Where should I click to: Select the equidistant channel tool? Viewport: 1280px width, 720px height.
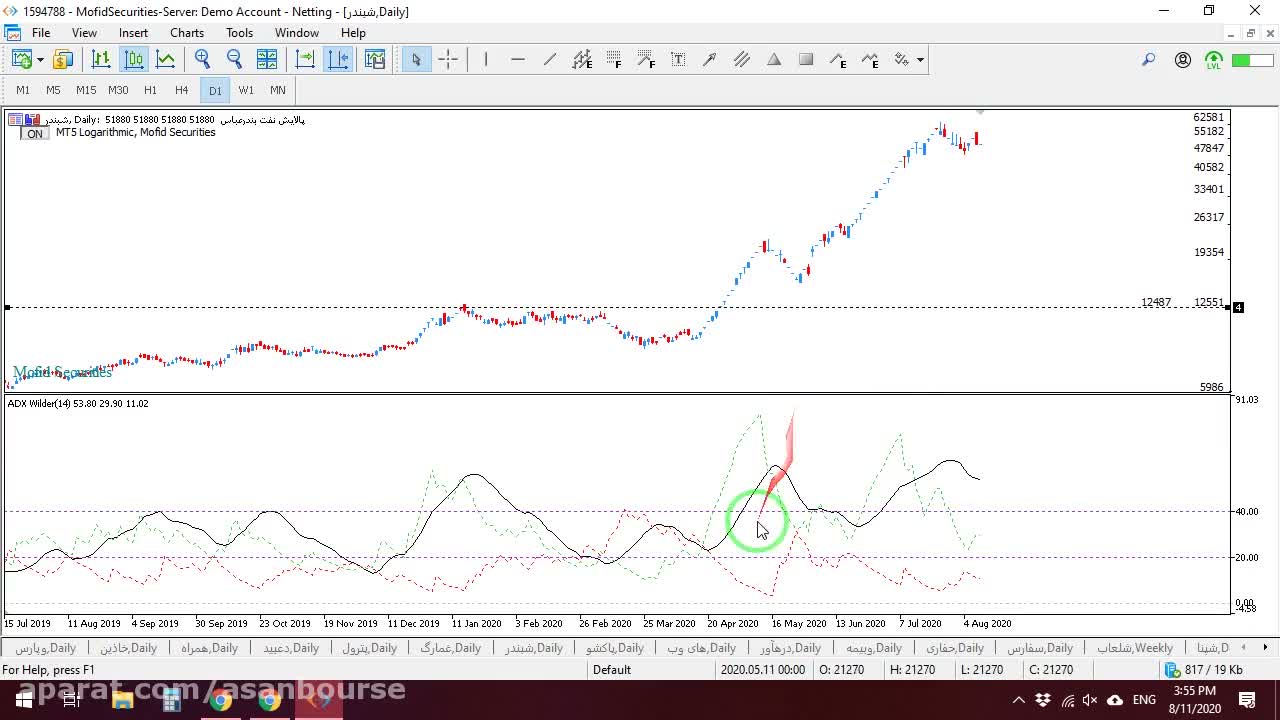(582, 60)
